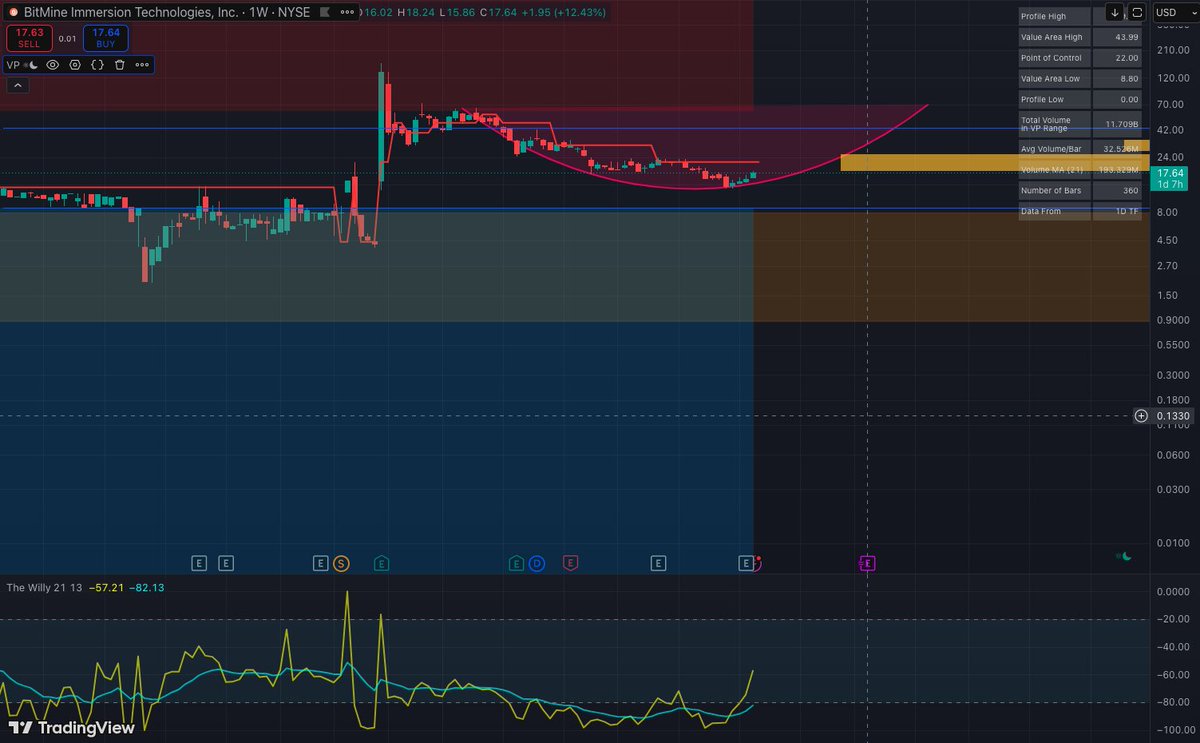1200x743 pixels.
Task: Click the teal -82.13 Willy value
Action: 147,588
